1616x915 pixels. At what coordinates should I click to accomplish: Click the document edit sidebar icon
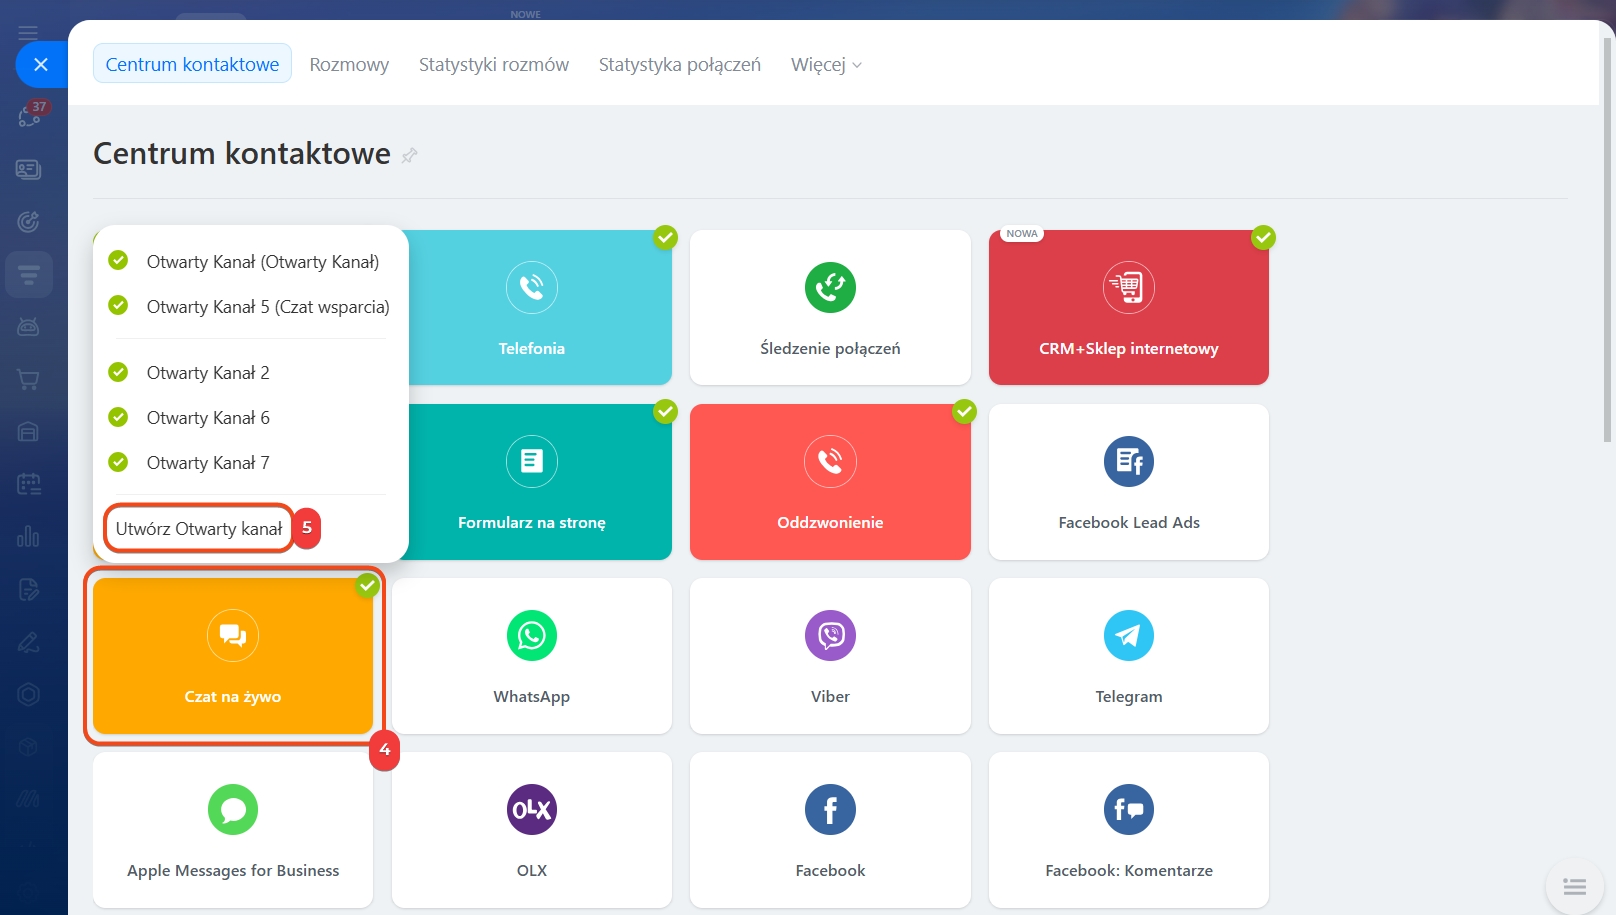[28, 589]
